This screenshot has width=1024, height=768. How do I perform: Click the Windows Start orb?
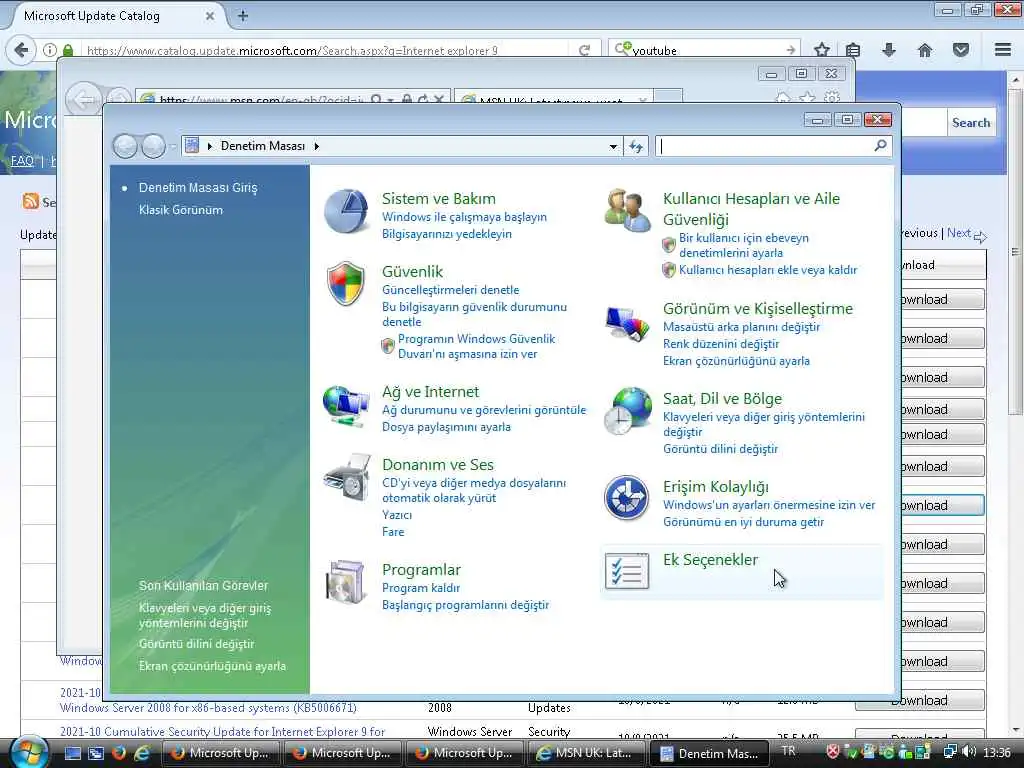point(27,752)
